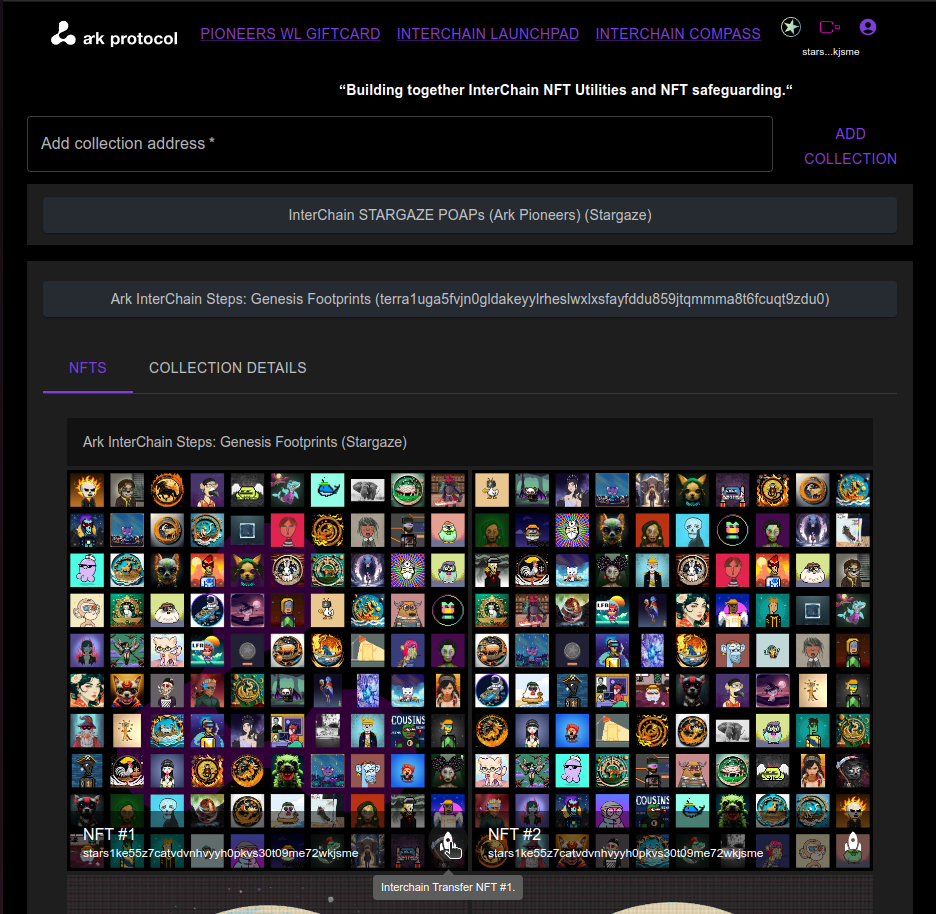Select the NFT #1 mosaic thumbnail
The height and width of the screenshot is (914, 936).
(x=267, y=670)
